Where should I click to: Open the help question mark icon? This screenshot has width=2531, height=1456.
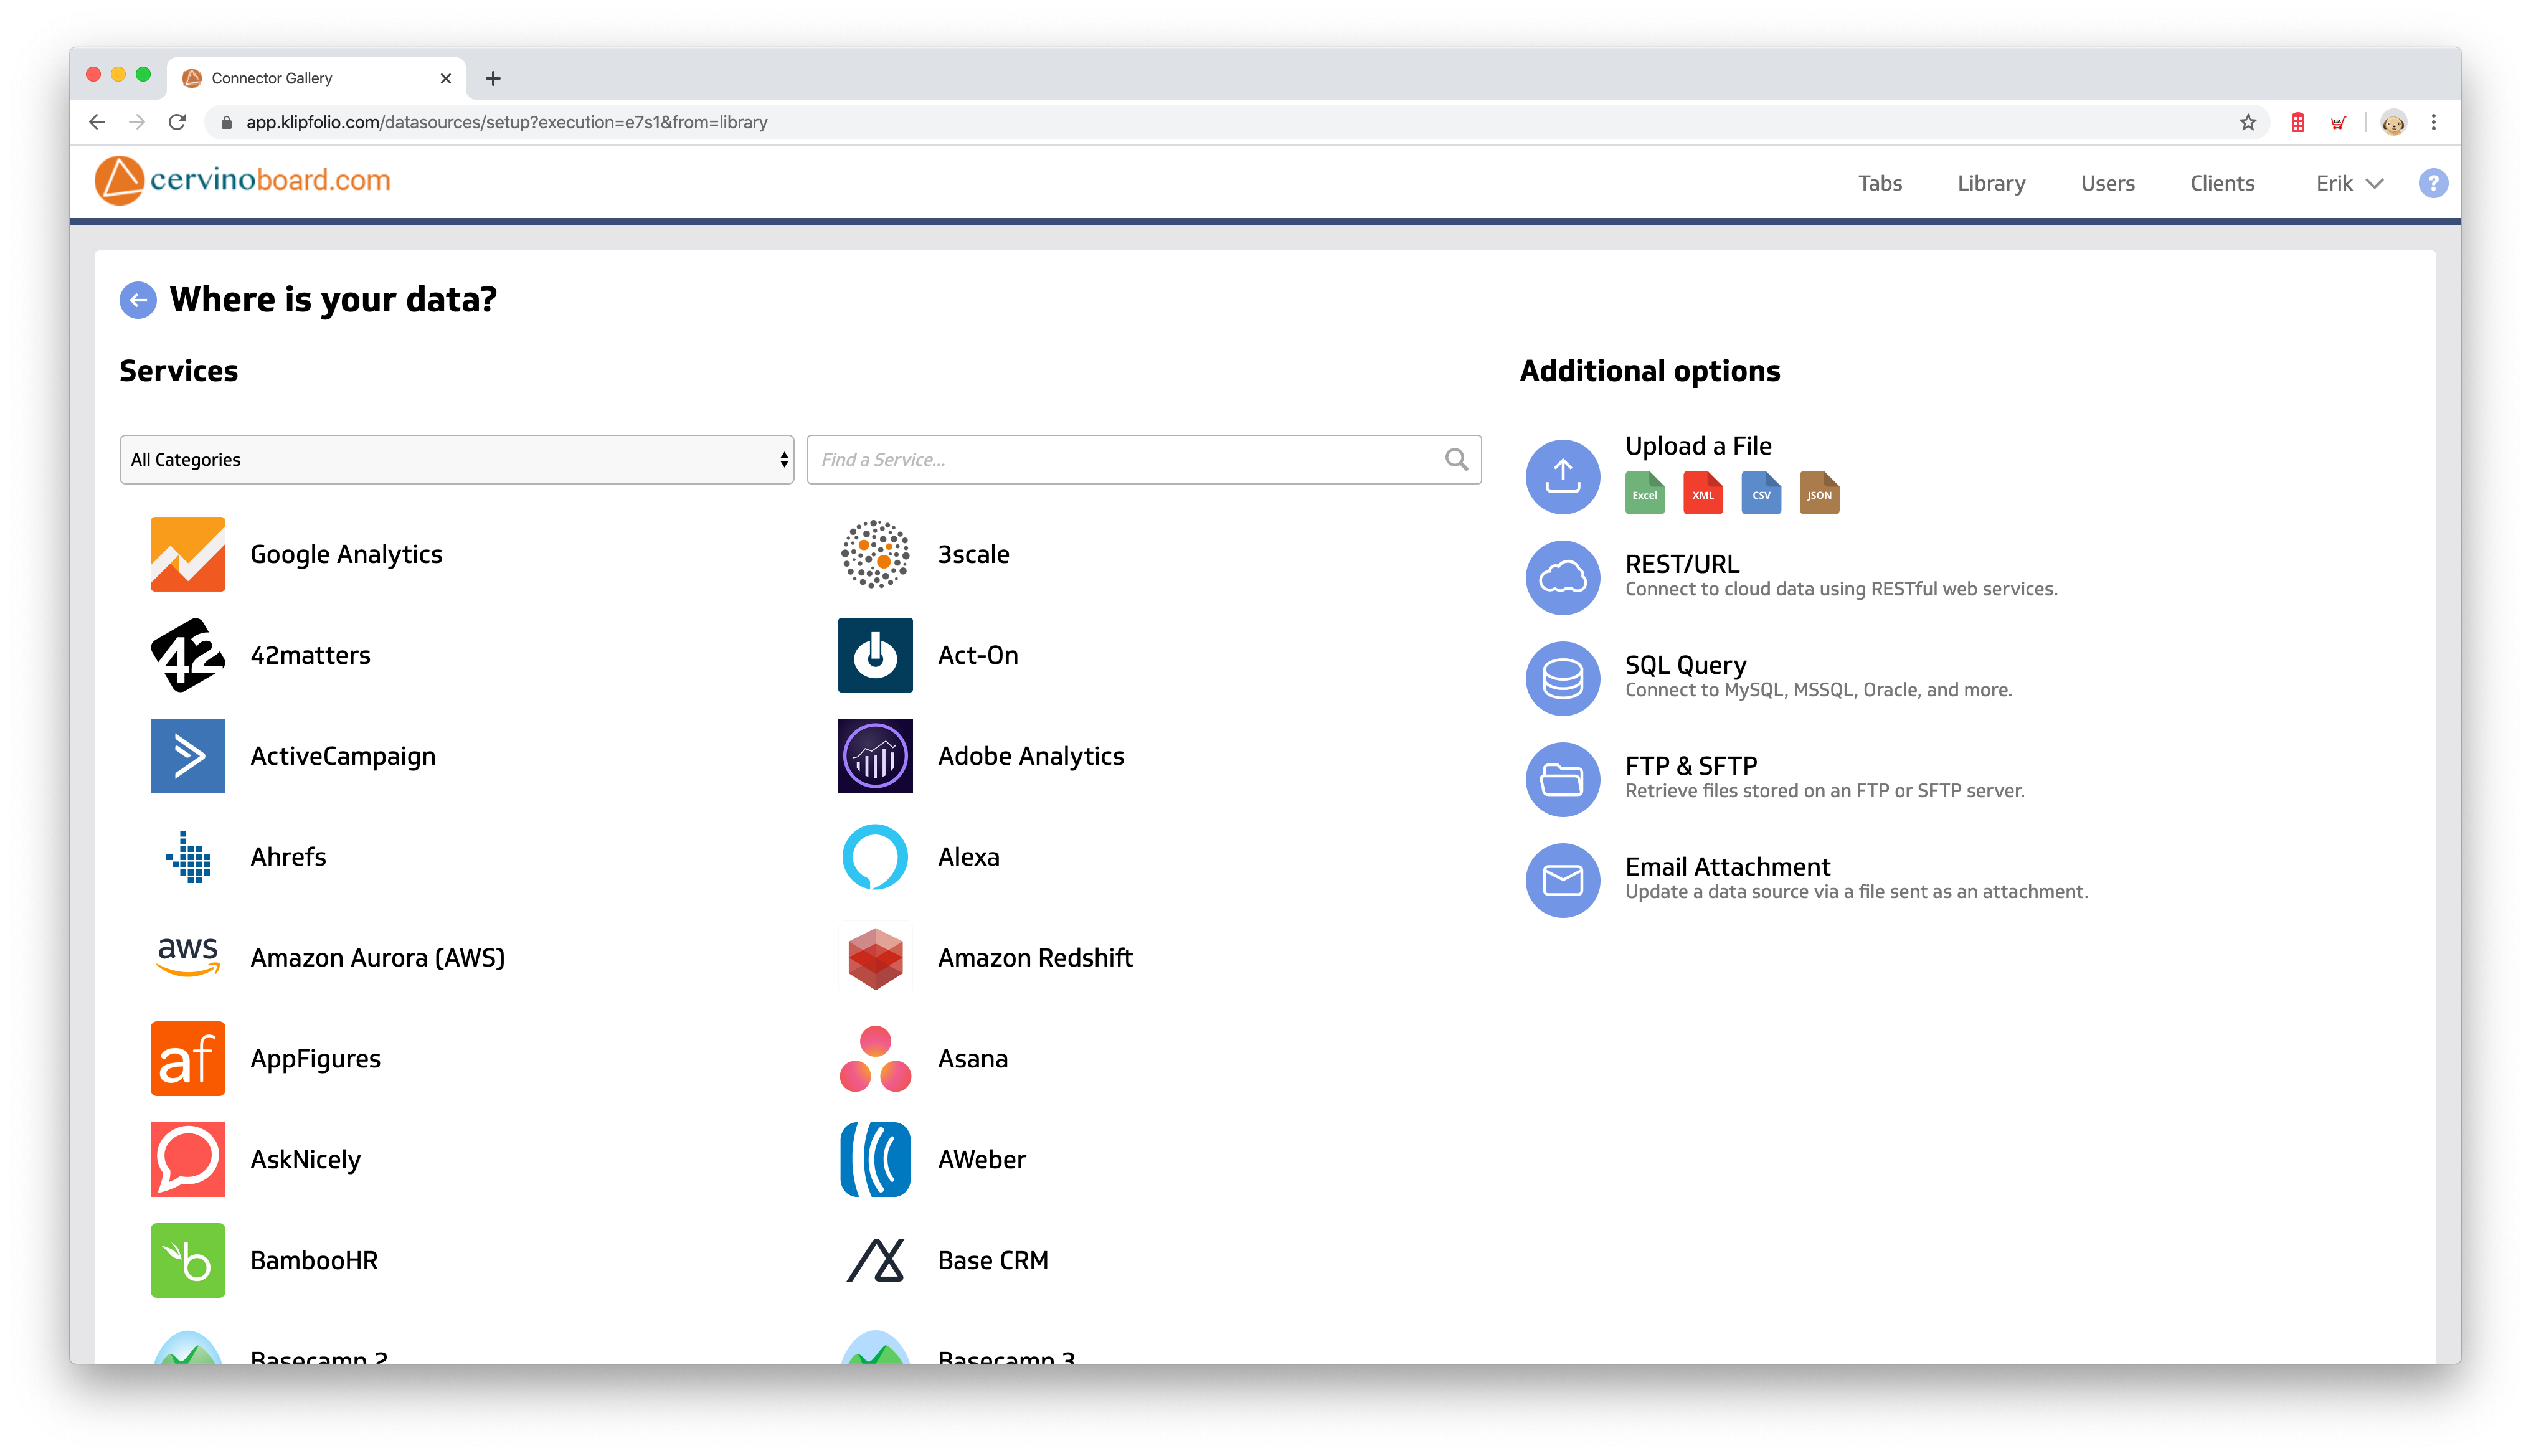pos(2432,183)
